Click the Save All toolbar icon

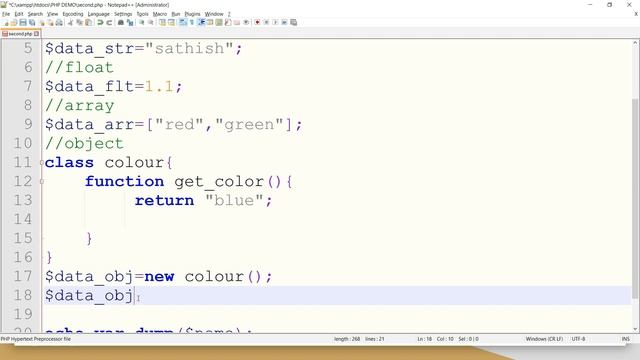[32, 22]
